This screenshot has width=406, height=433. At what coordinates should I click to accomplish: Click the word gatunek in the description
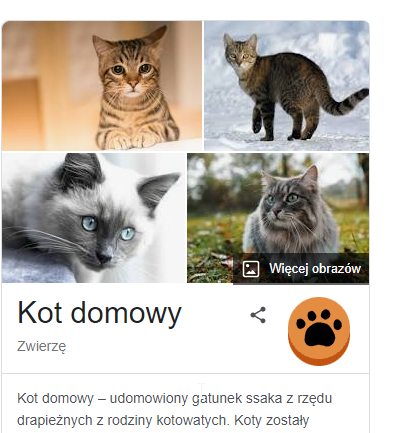[x=217, y=399]
